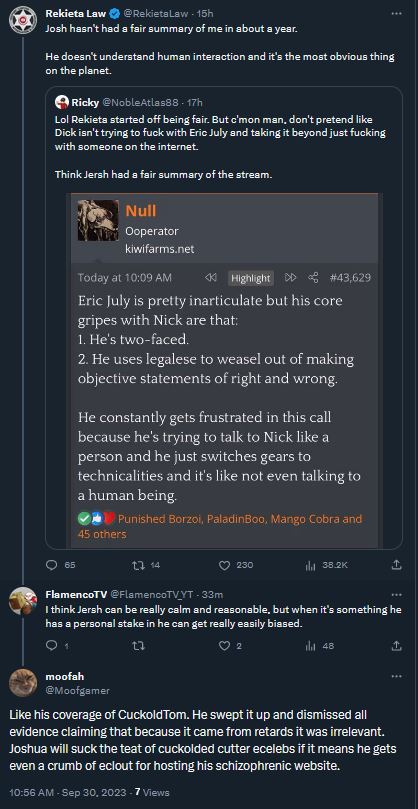Like Rekieta Law's tweet with 230 likes

[x=236, y=565]
